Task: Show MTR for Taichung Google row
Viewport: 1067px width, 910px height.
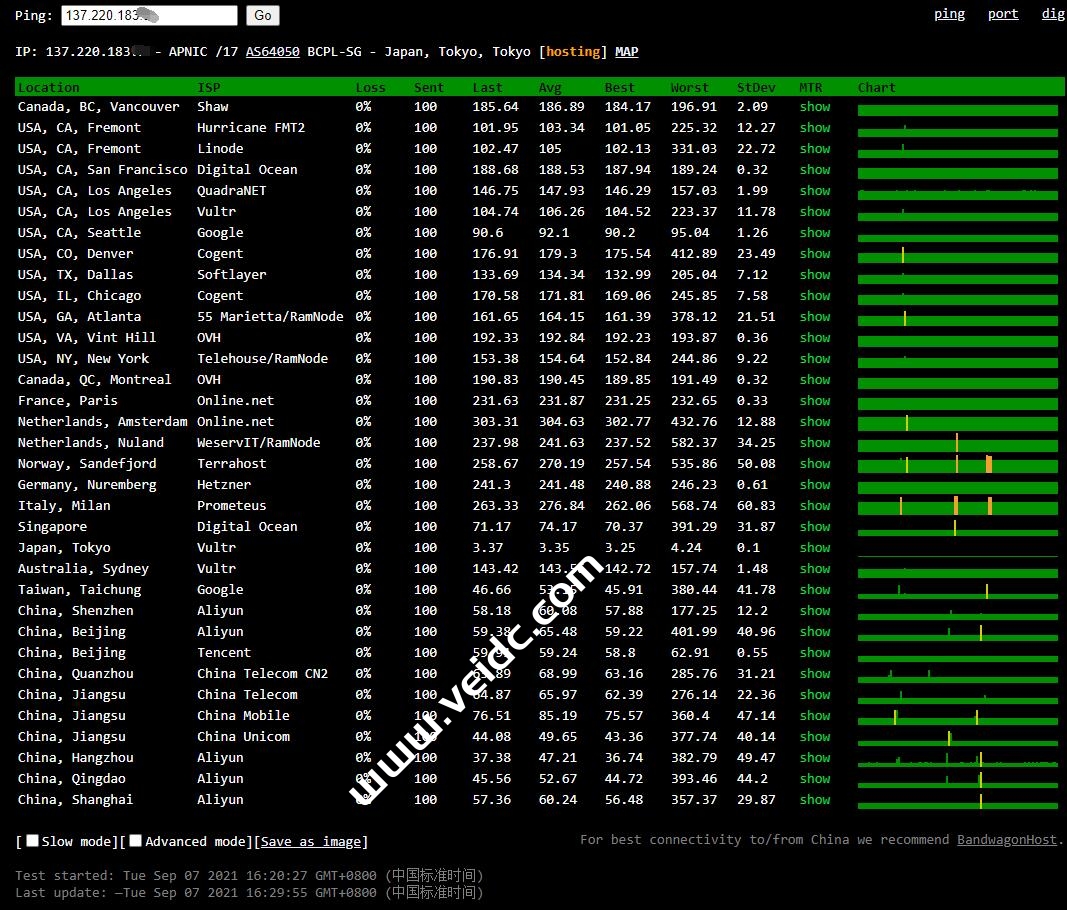Action: pos(815,590)
